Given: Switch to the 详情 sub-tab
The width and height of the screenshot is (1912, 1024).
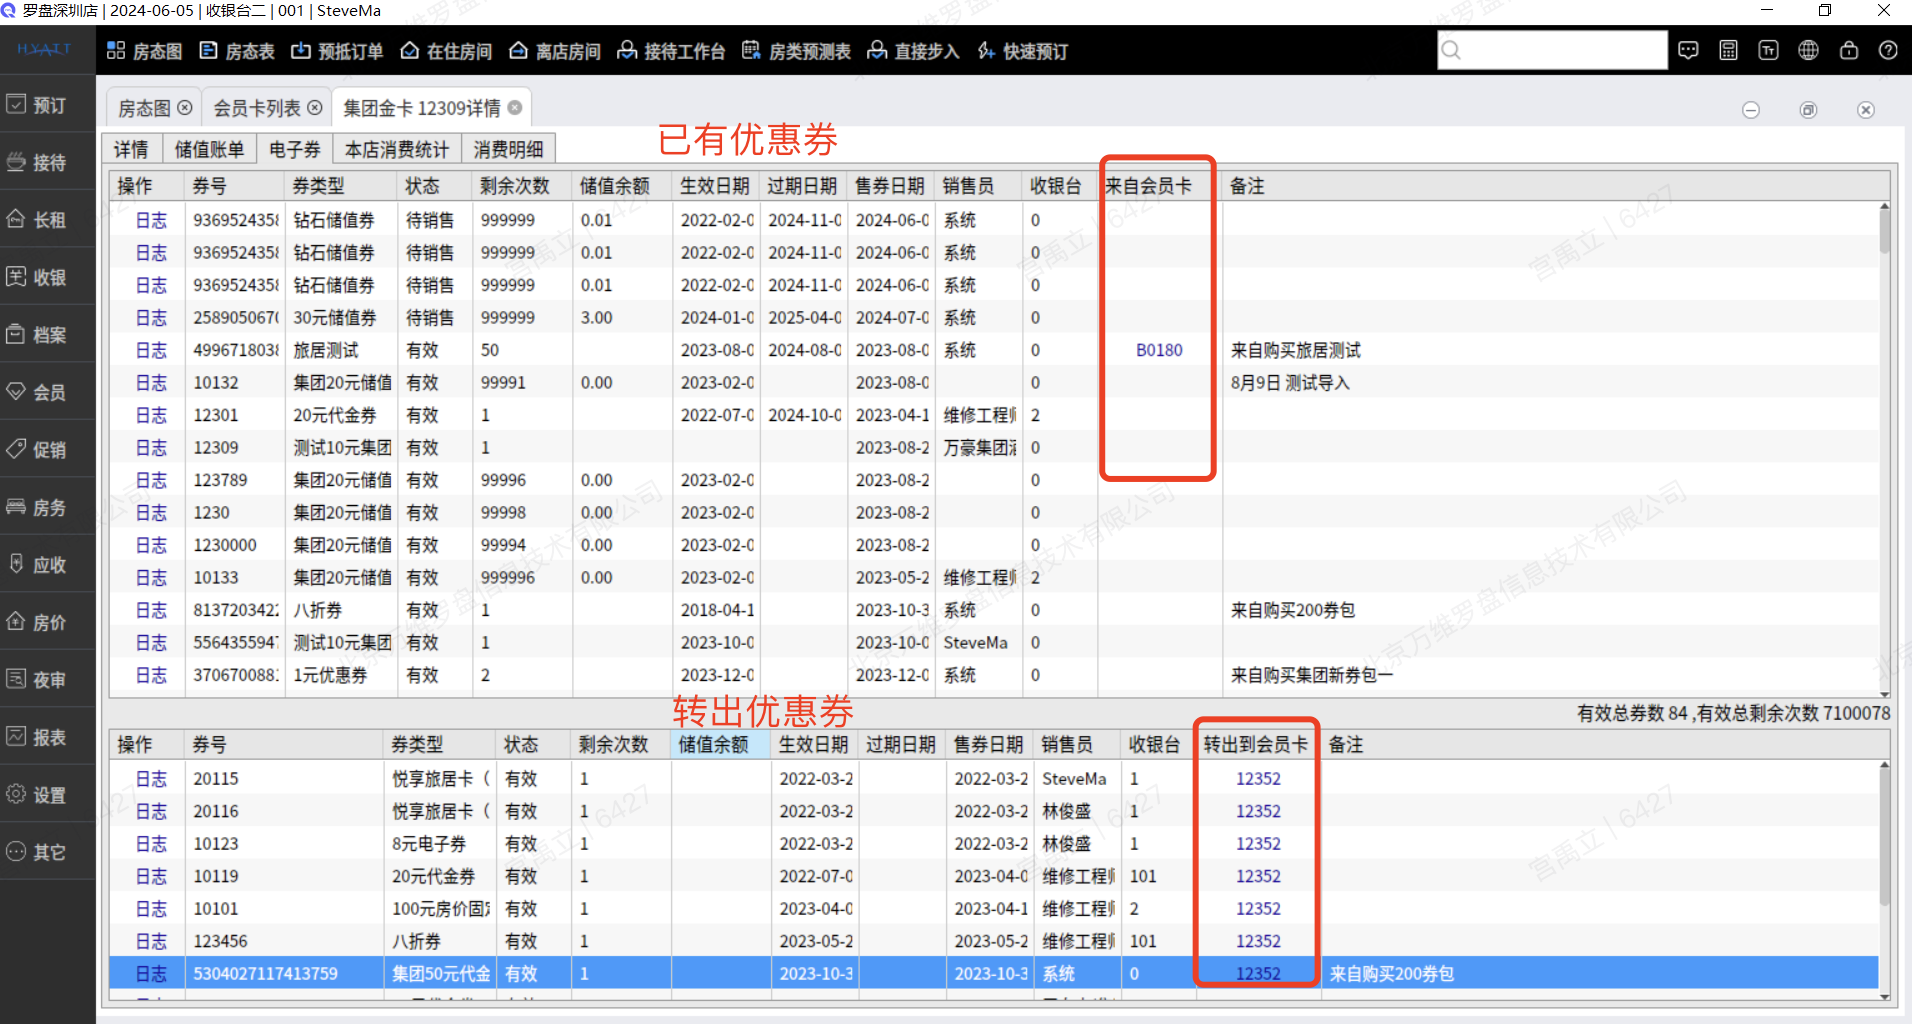Looking at the screenshot, I should 131,149.
